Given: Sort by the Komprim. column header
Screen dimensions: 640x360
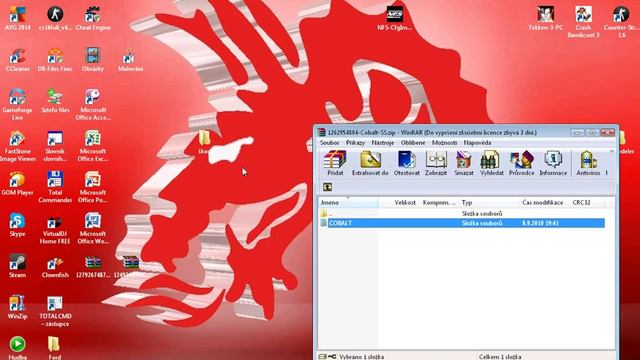Looking at the screenshot, I should click(x=439, y=202).
